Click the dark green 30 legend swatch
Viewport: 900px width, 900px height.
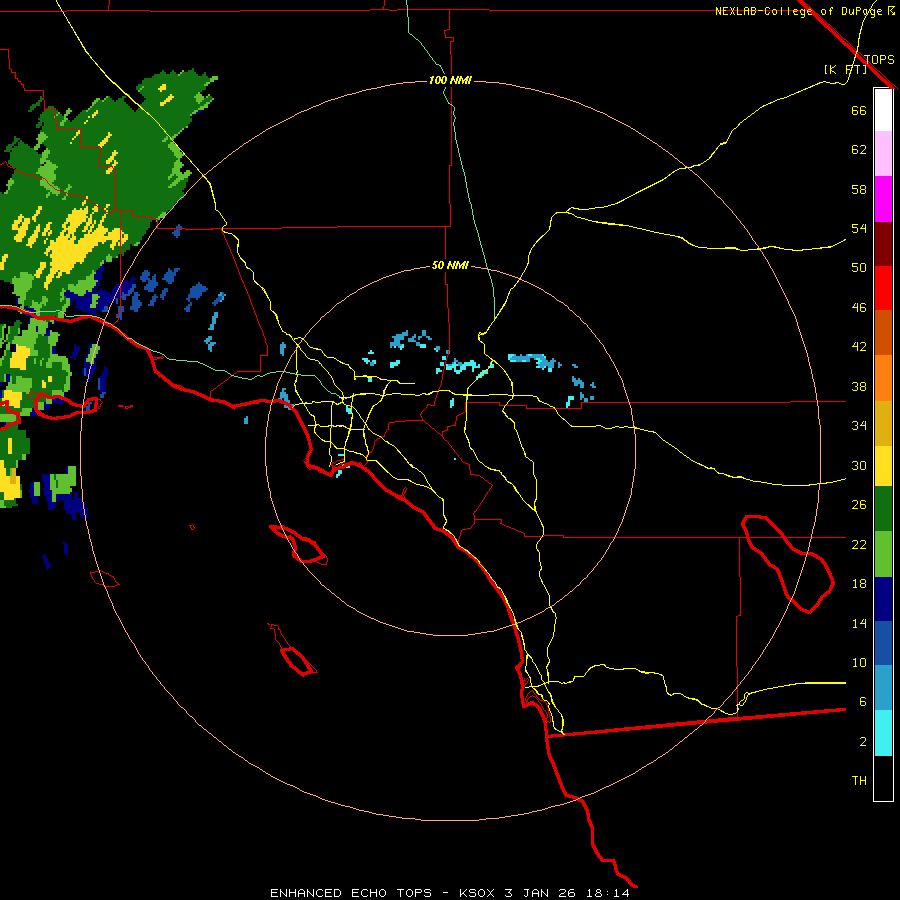point(883,509)
